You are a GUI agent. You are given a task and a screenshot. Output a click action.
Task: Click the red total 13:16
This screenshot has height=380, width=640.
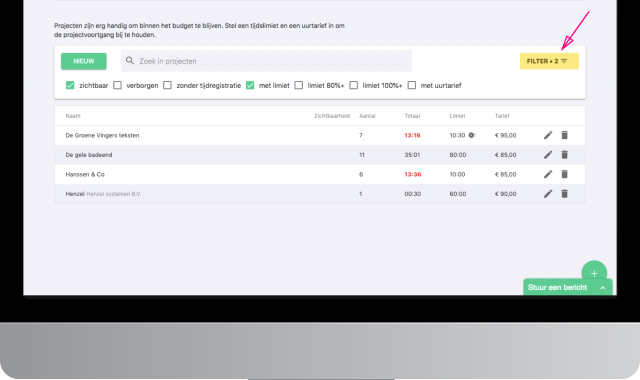click(x=412, y=135)
